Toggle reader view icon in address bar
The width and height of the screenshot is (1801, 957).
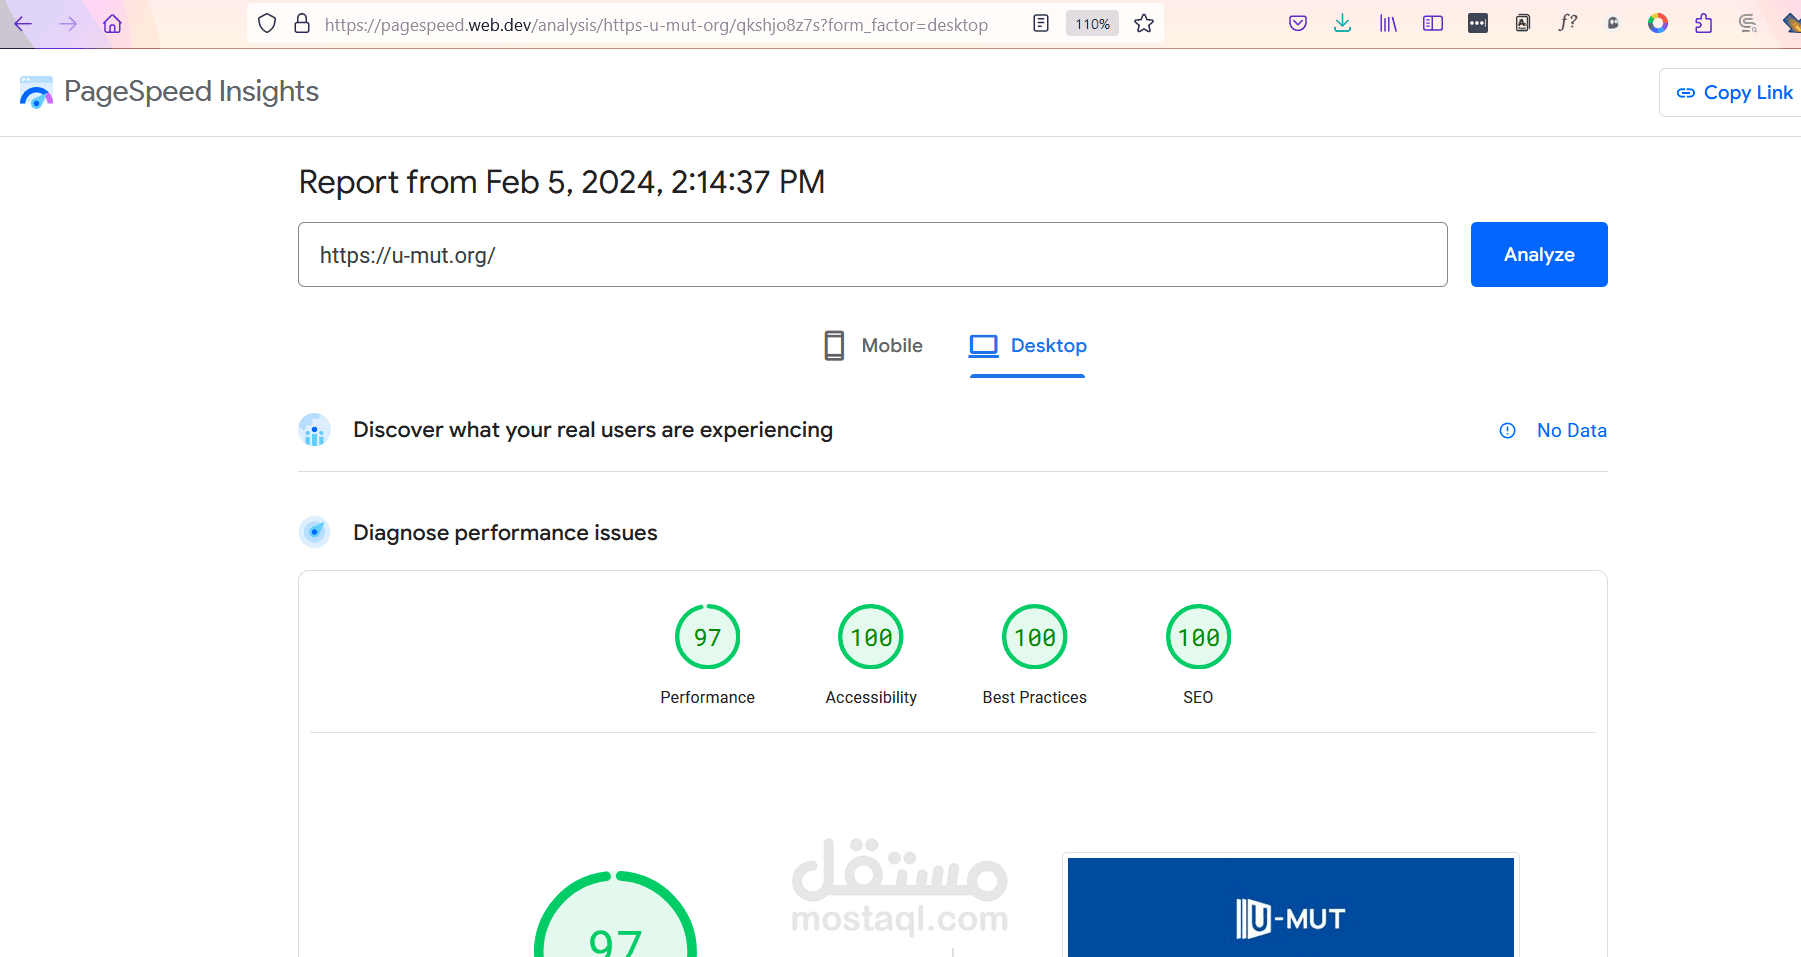(x=1041, y=24)
